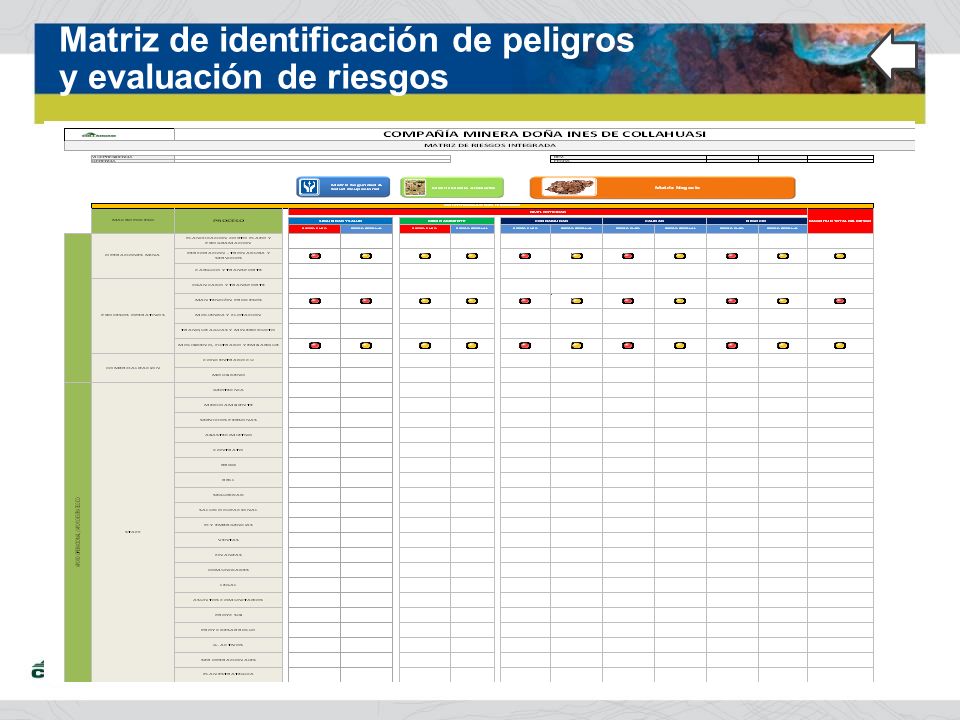960x720 pixels.
Task: Click the Collahuasi logo in the matrix header
Action: (99, 135)
